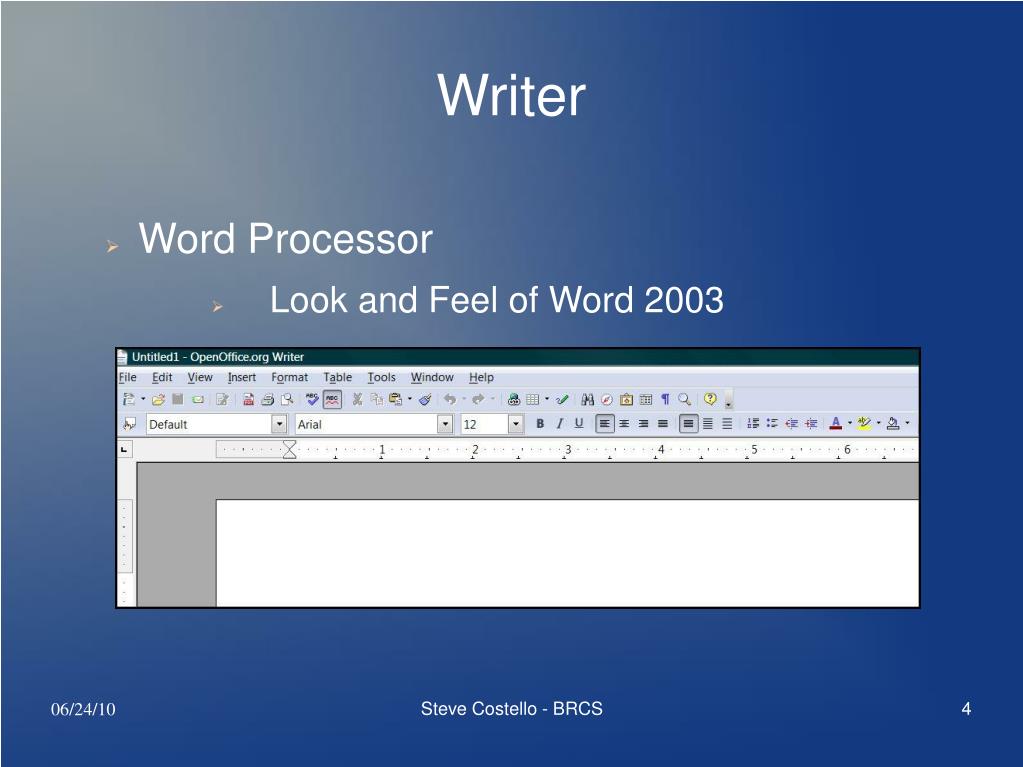Open Page Preview icon
The height and width of the screenshot is (767, 1023).
(x=286, y=399)
